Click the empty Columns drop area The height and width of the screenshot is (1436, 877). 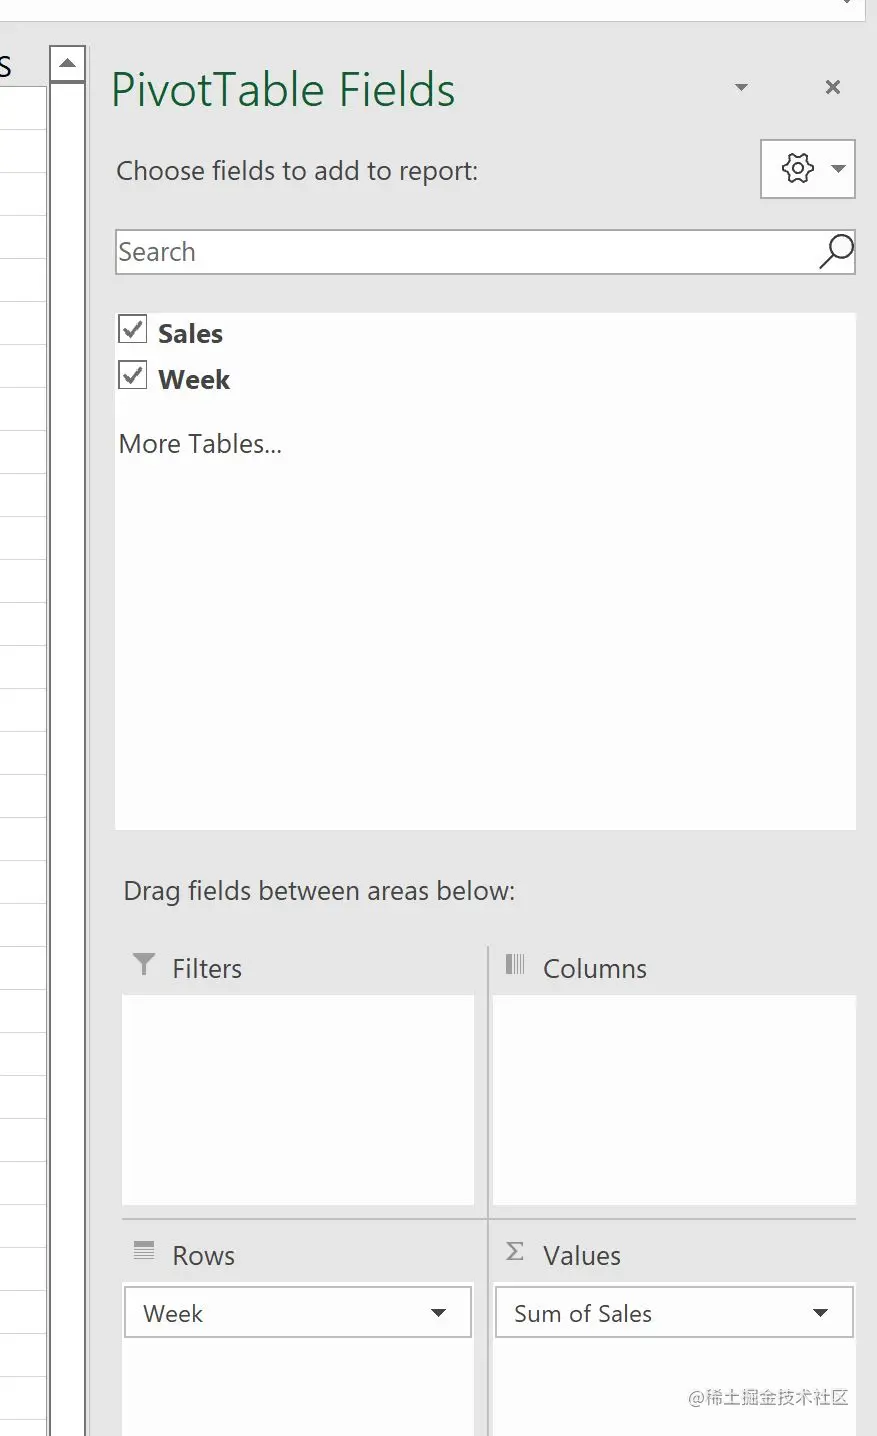674,1099
